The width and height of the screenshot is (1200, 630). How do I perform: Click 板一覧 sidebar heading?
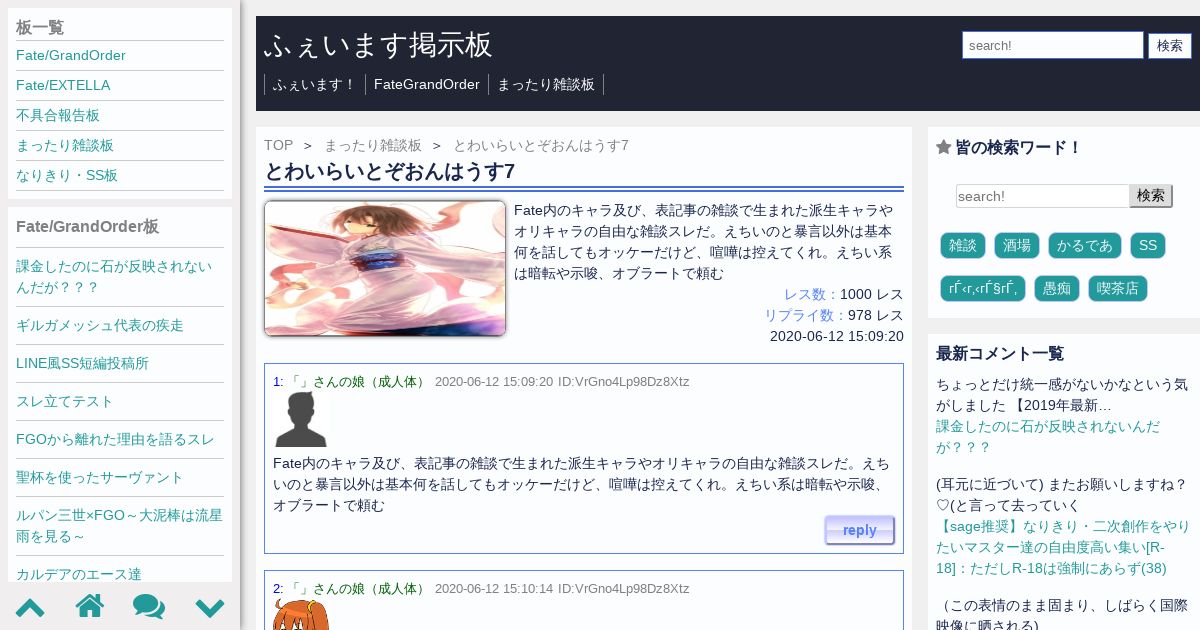coord(40,27)
